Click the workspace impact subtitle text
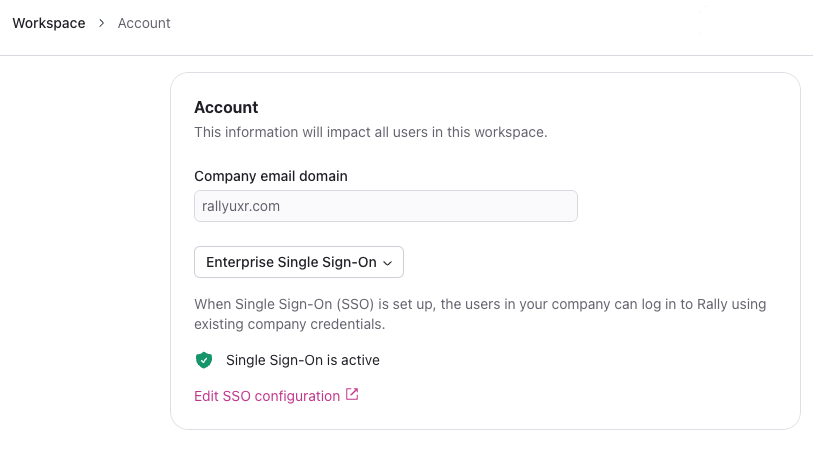This screenshot has height=452, width=813. pos(370,133)
